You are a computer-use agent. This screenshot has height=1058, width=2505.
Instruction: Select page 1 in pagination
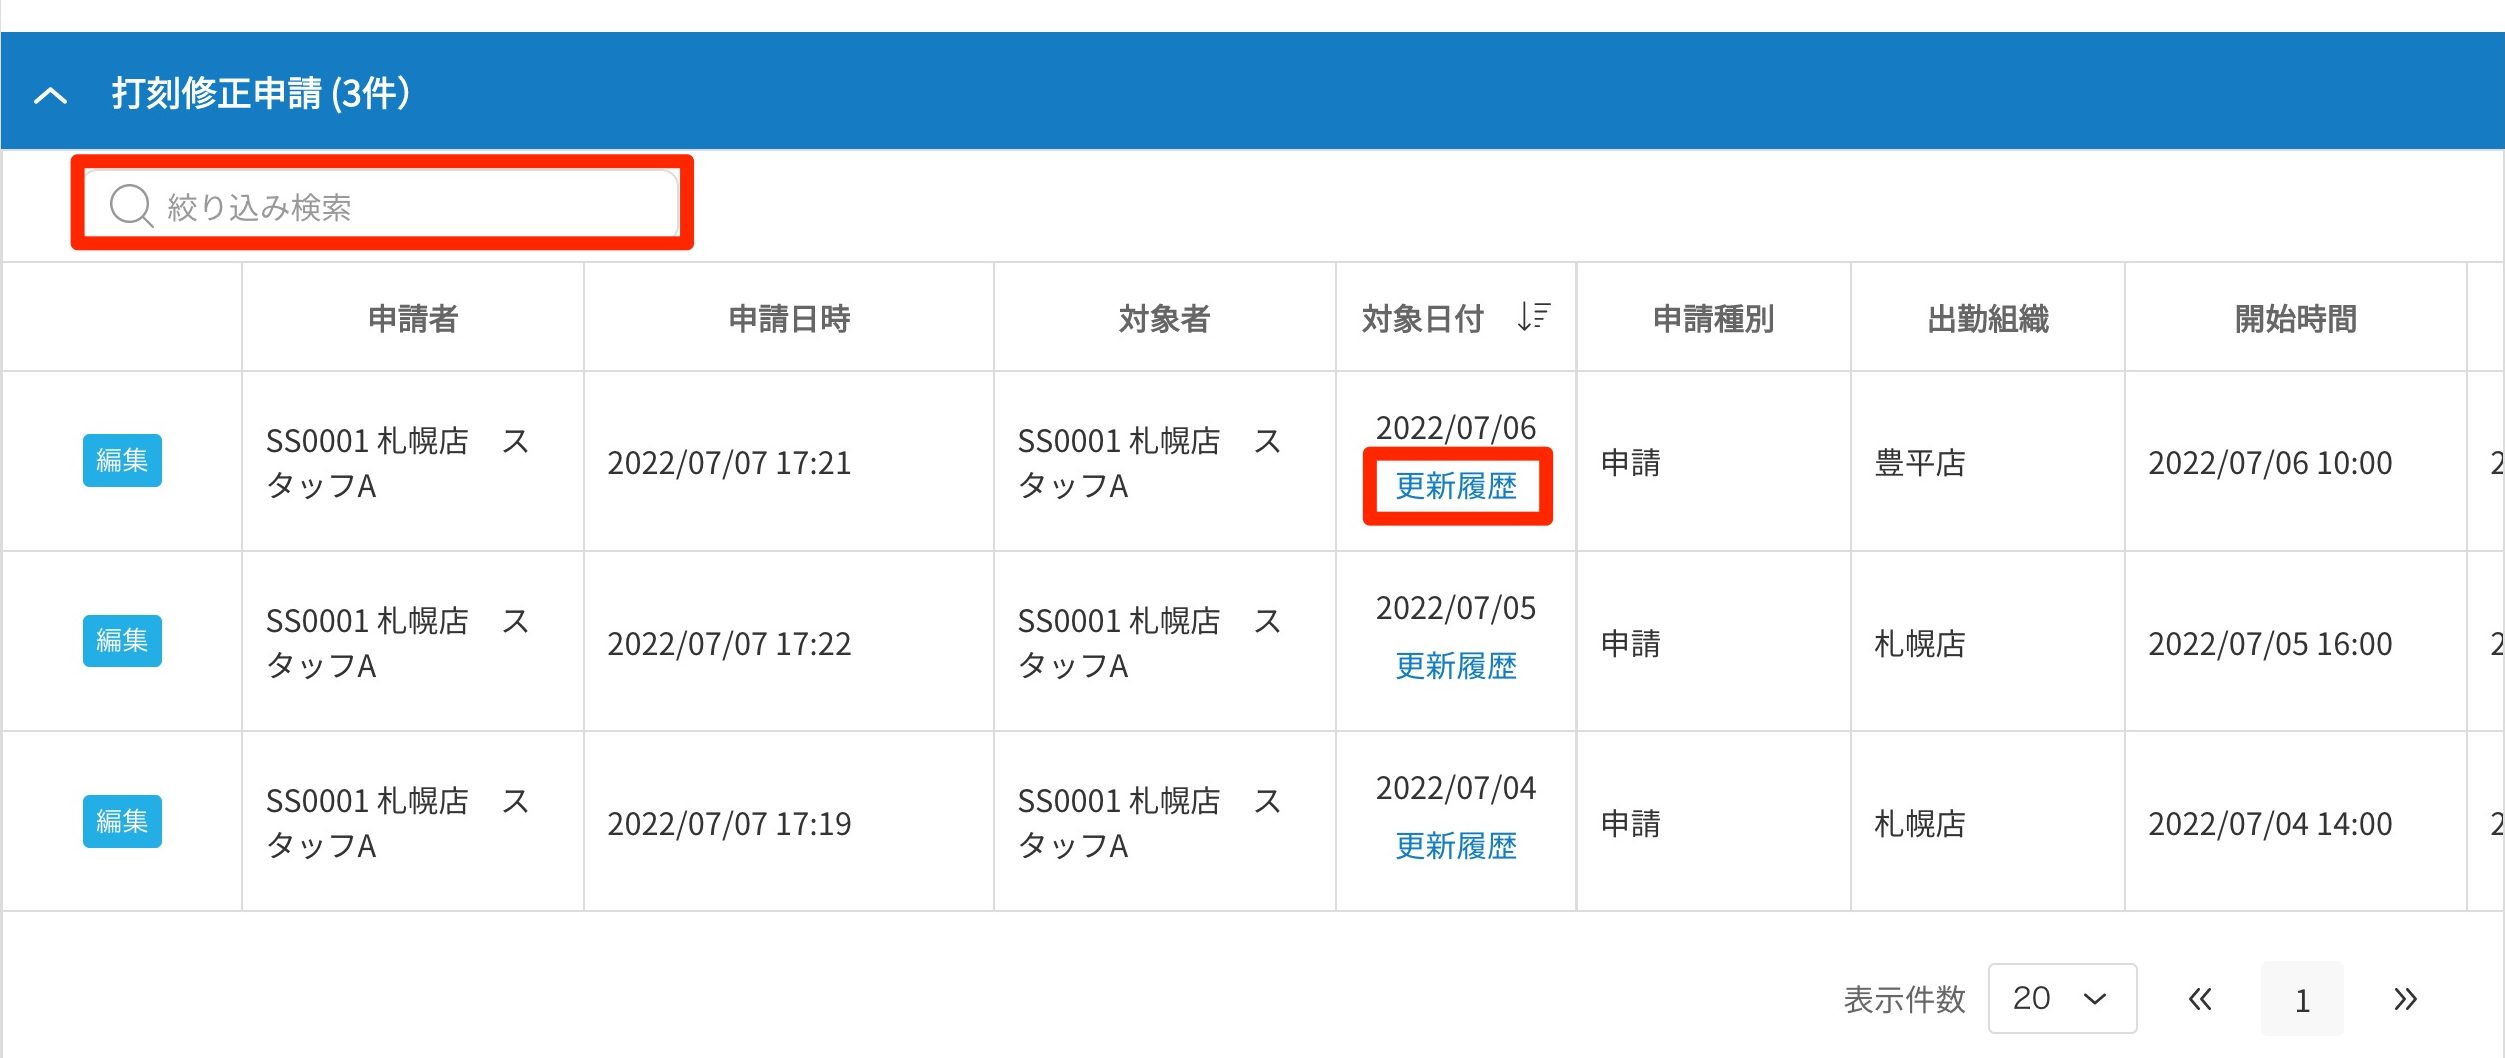click(x=2302, y=999)
